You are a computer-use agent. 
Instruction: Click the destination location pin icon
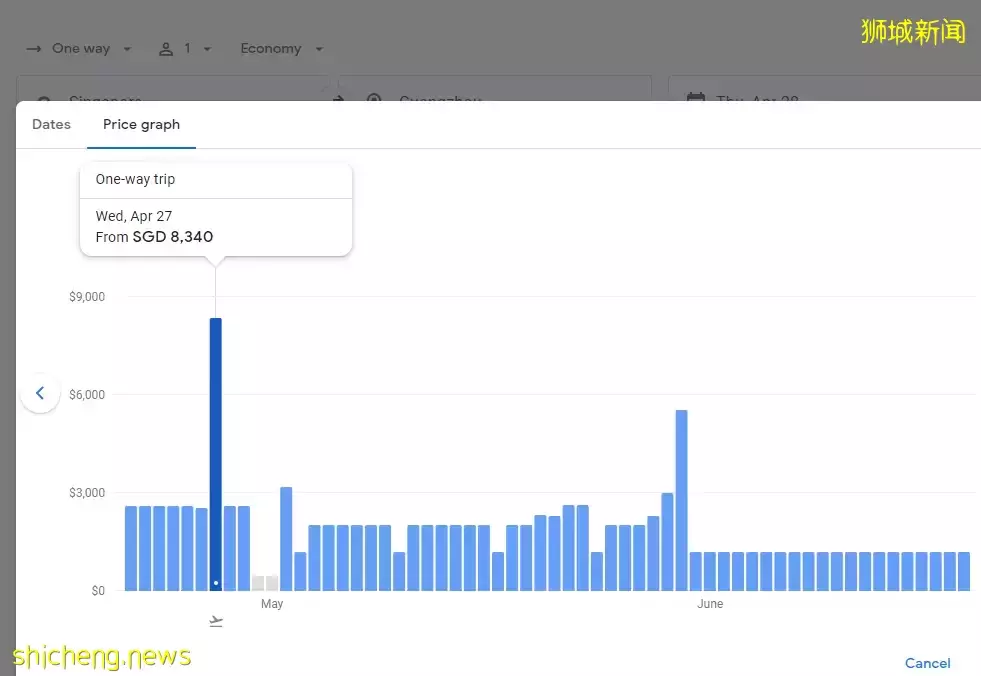coord(374,98)
